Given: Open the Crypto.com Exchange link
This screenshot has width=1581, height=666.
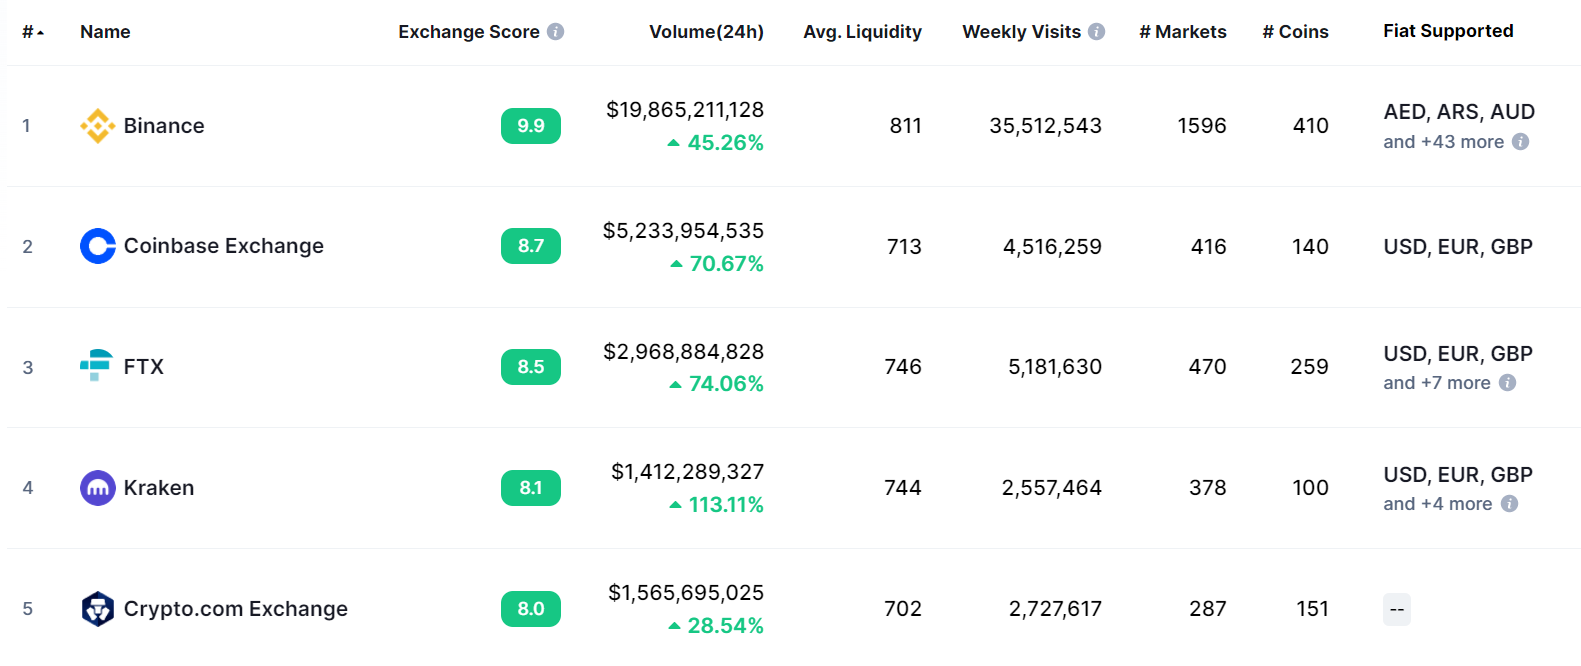Looking at the screenshot, I should point(236,609).
